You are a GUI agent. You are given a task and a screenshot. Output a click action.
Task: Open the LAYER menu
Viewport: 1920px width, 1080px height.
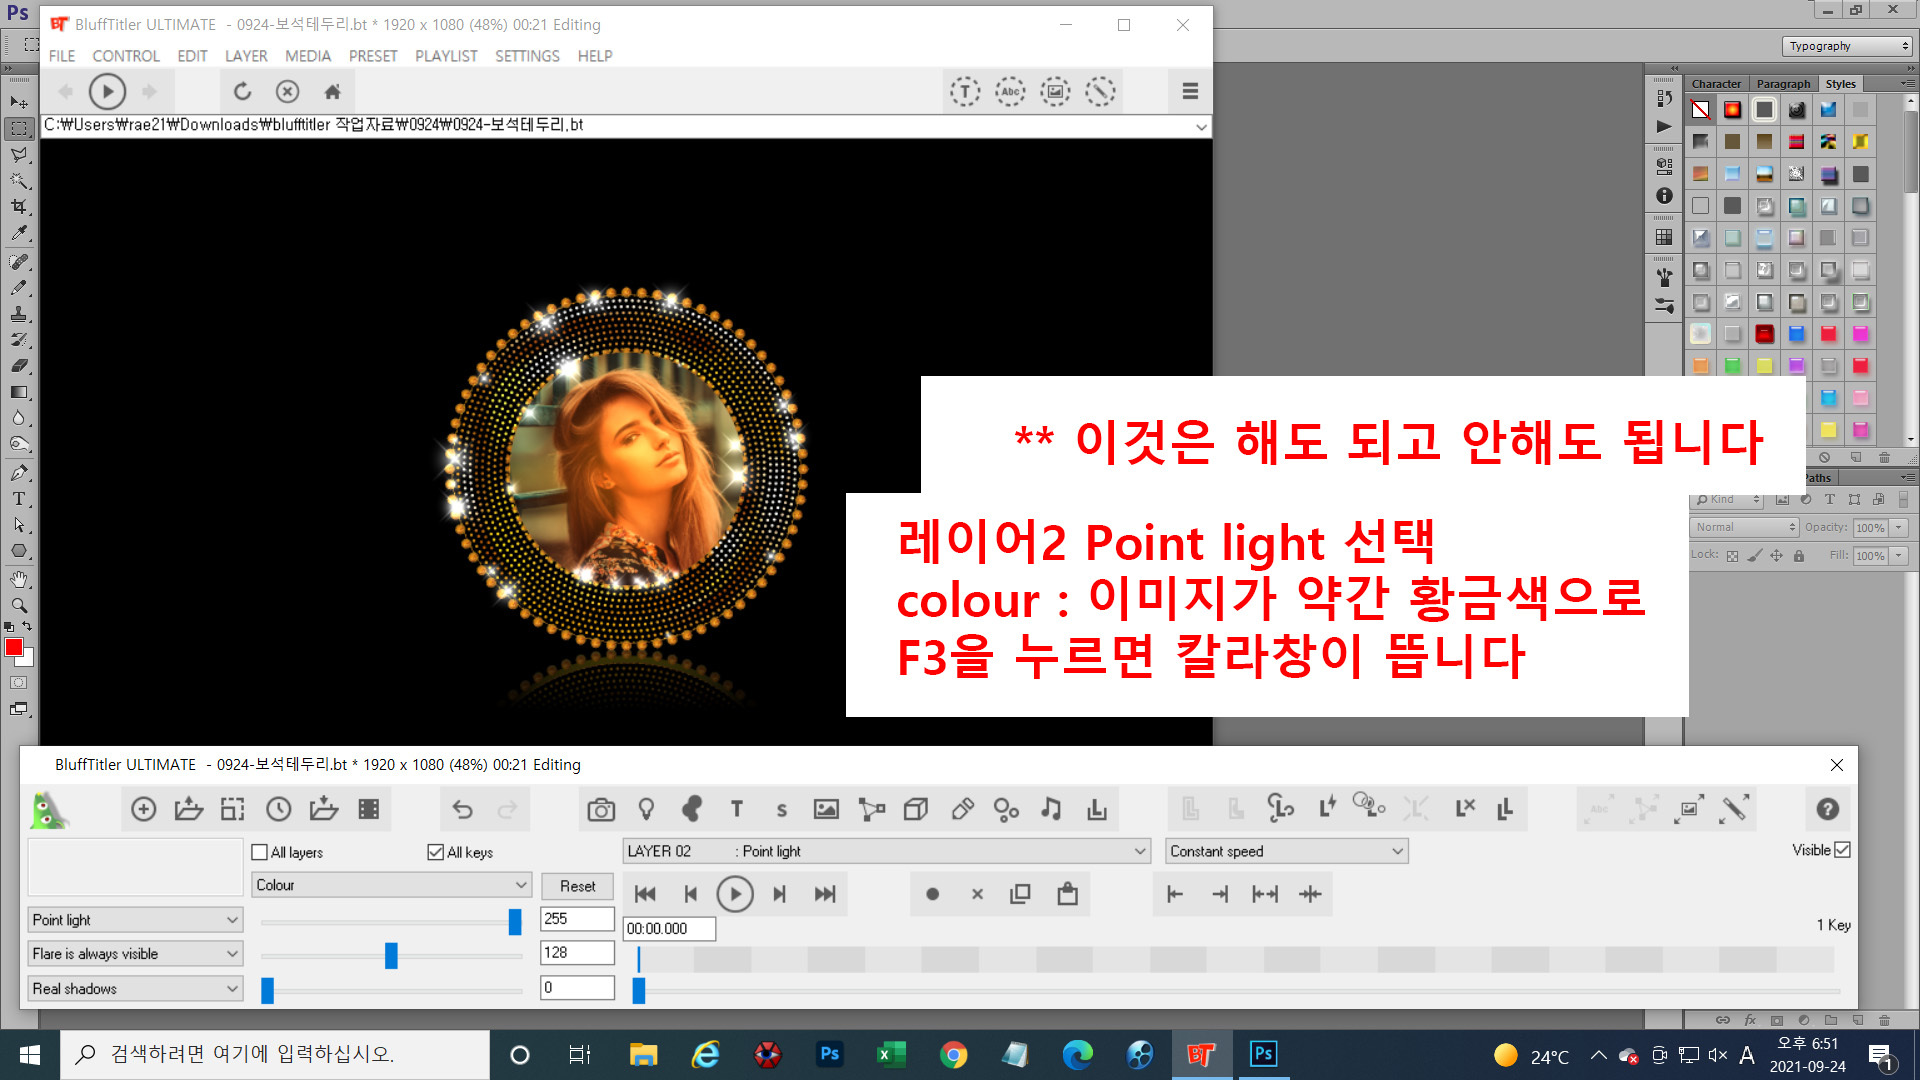246,56
